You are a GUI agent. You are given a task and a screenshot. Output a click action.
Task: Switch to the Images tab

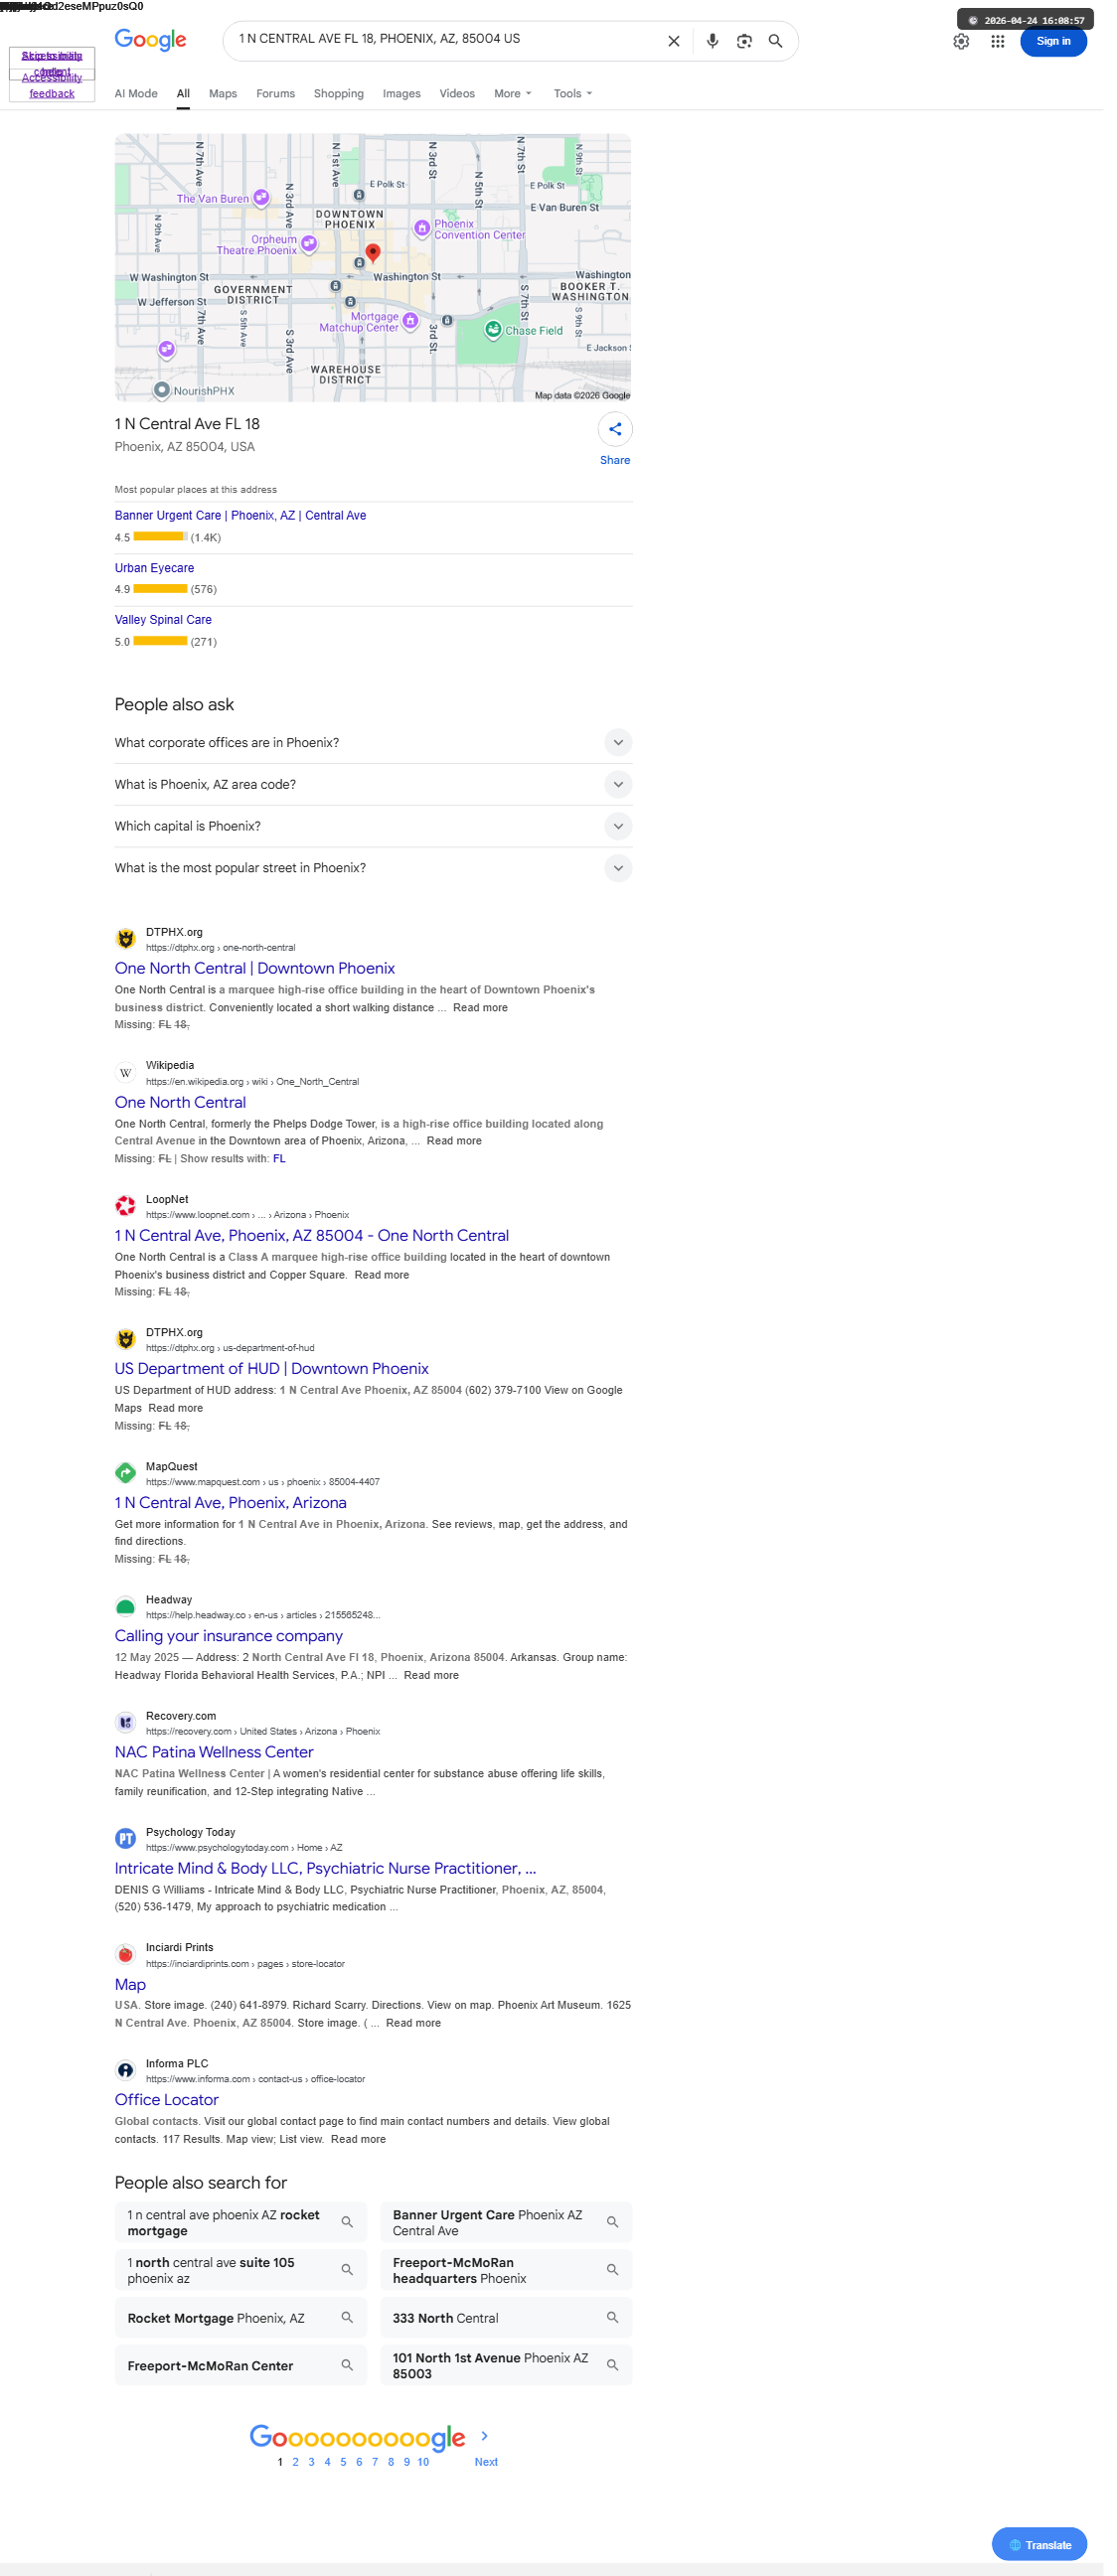[x=406, y=94]
